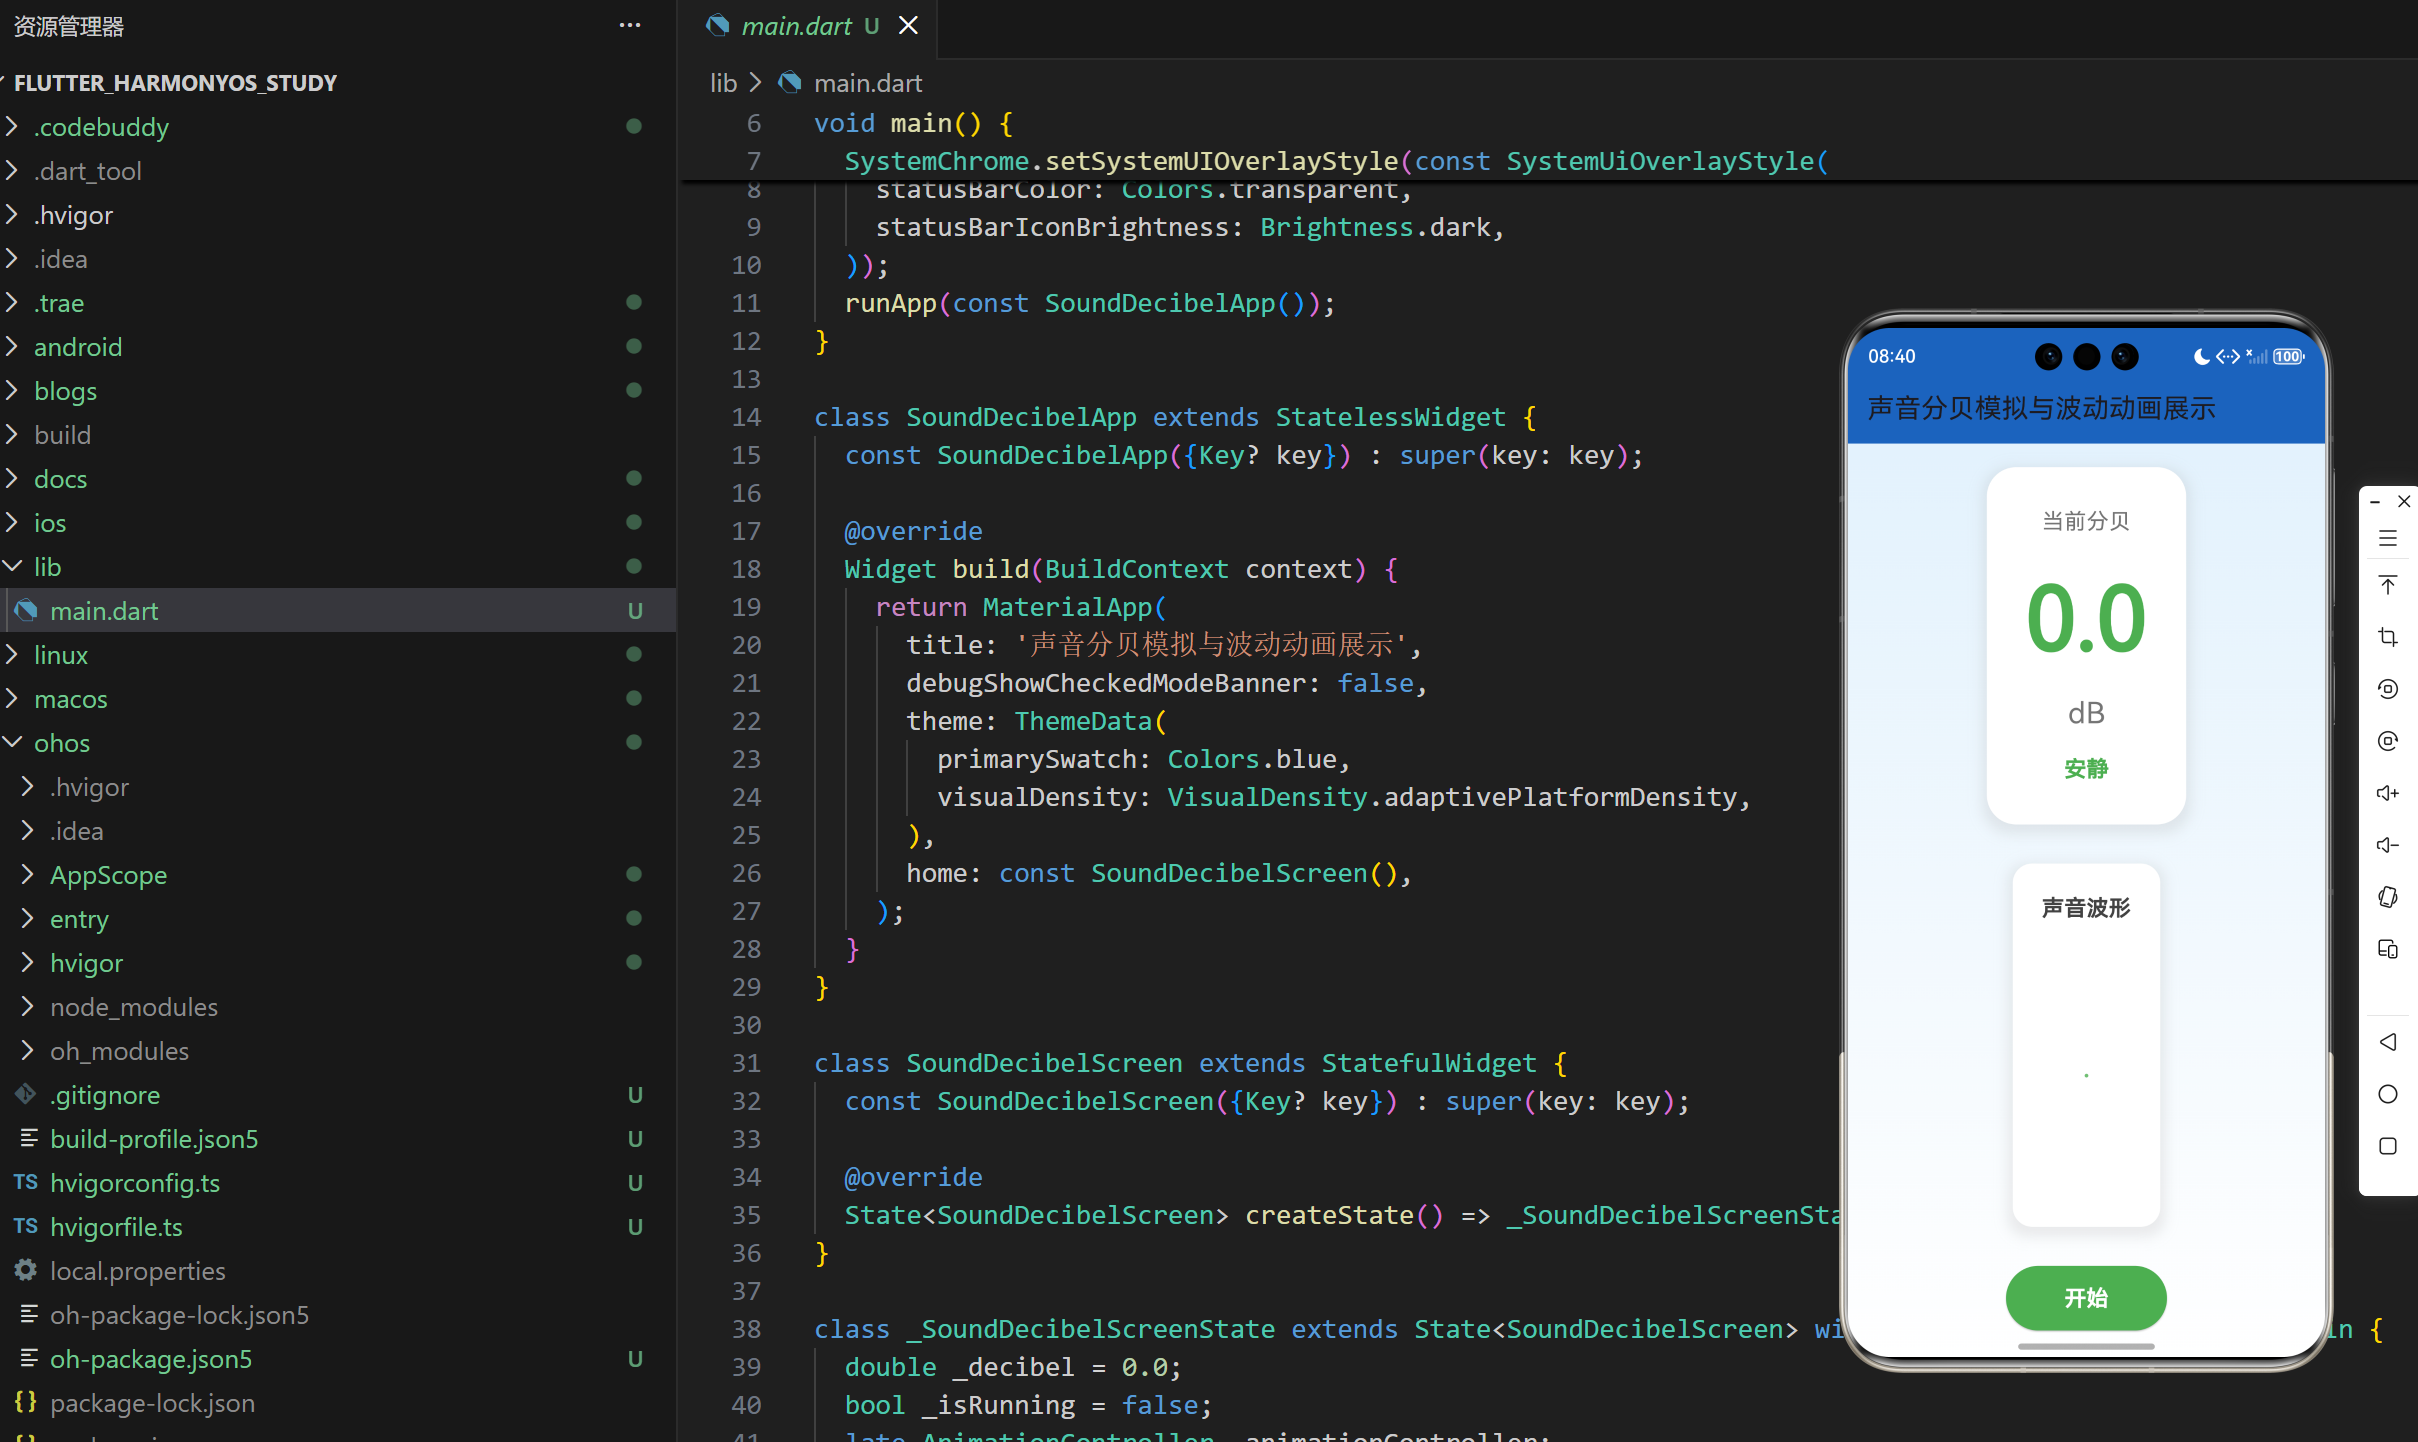The width and height of the screenshot is (2418, 1442).
Task: Select the main.dart editor tab
Action: [795, 26]
